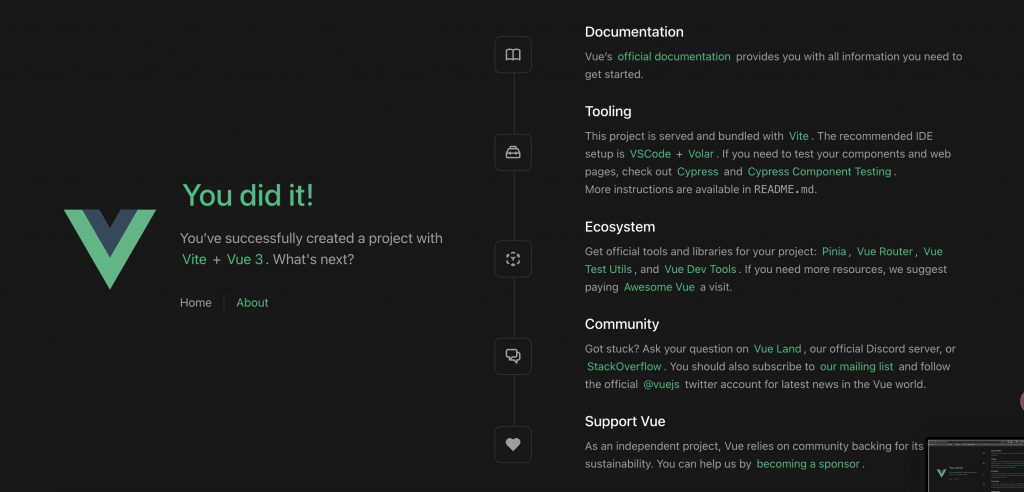Click the Documentation book icon
1024x492 pixels.
tap(513, 55)
